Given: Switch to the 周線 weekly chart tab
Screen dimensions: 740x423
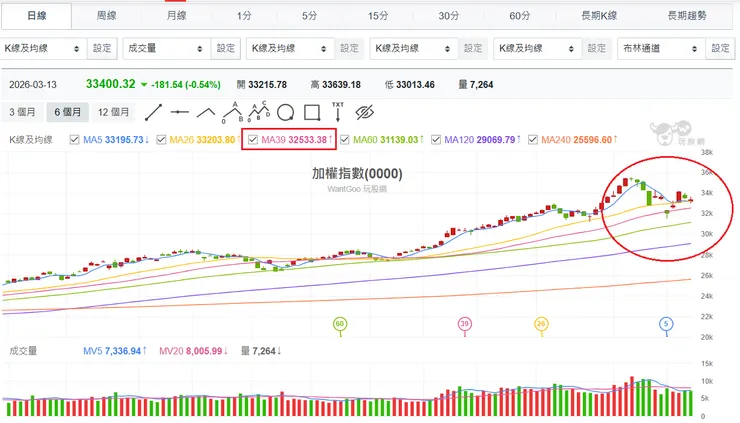Looking at the screenshot, I should click(x=106, y=16).
